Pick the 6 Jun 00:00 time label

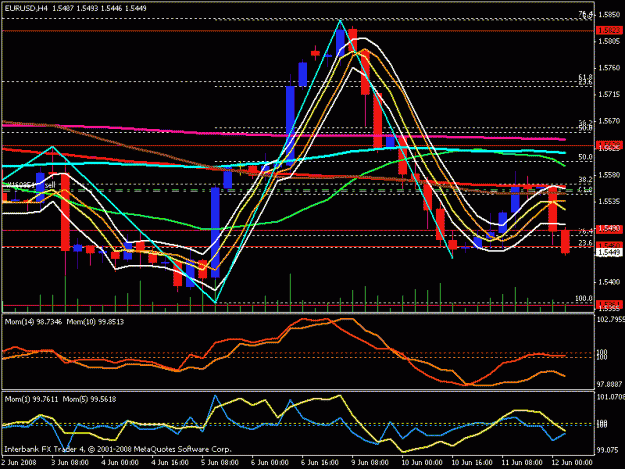click(x=270, y=463)
